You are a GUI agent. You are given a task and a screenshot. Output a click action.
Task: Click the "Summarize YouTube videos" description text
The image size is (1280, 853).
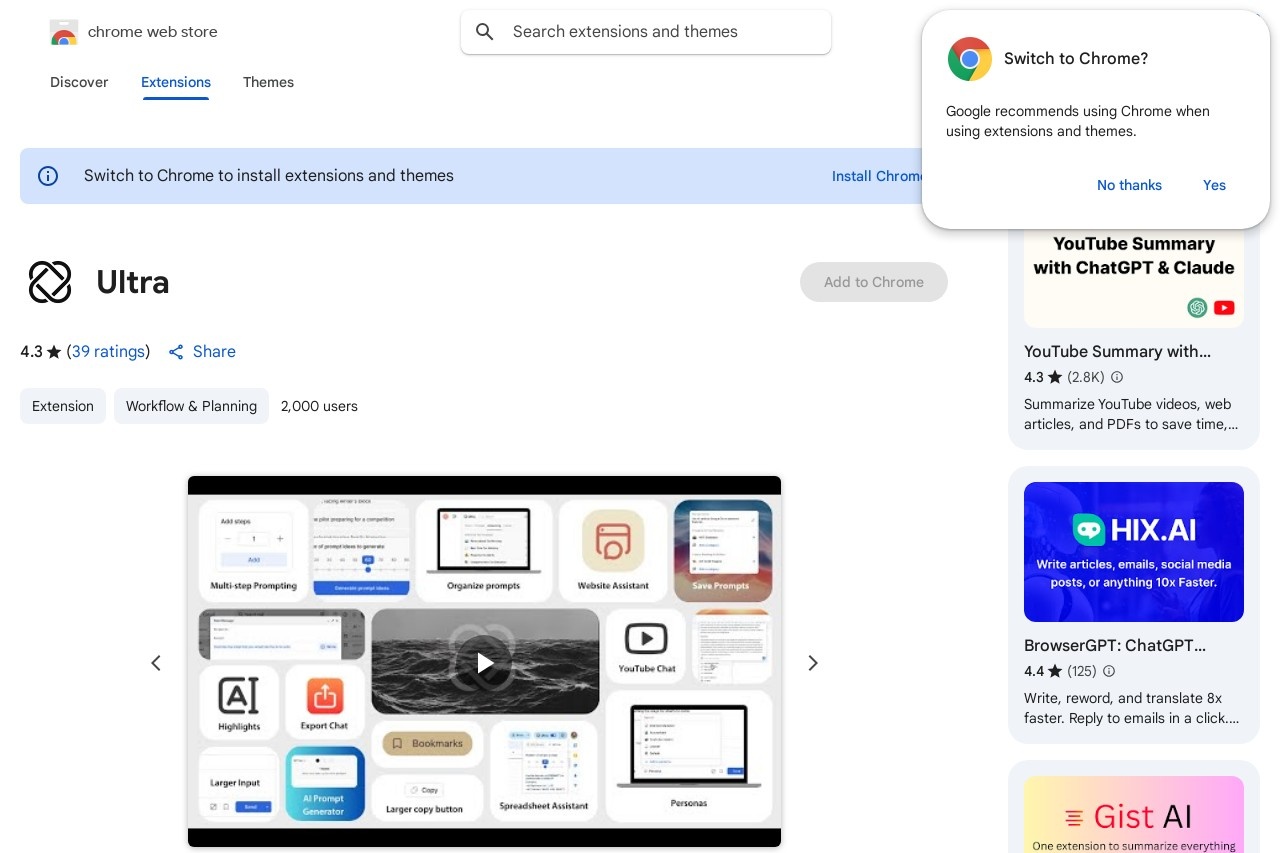[1131, 414]
